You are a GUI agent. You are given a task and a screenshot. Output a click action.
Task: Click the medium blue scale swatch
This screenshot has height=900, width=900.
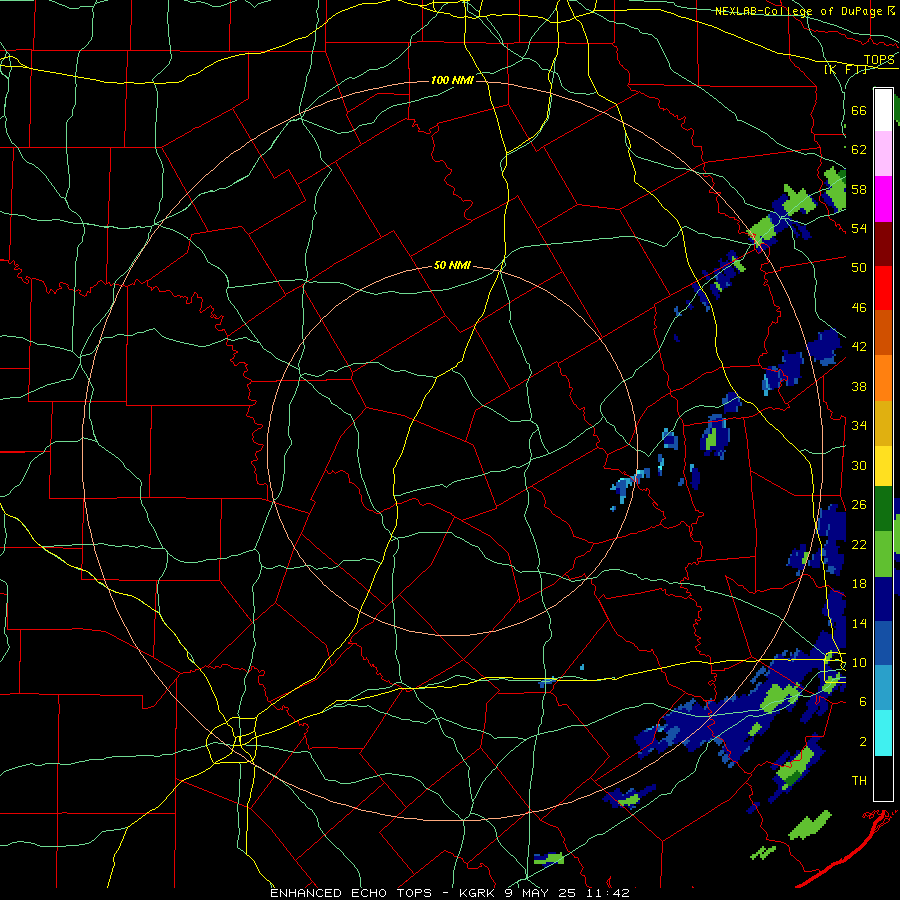pos(883,643)
